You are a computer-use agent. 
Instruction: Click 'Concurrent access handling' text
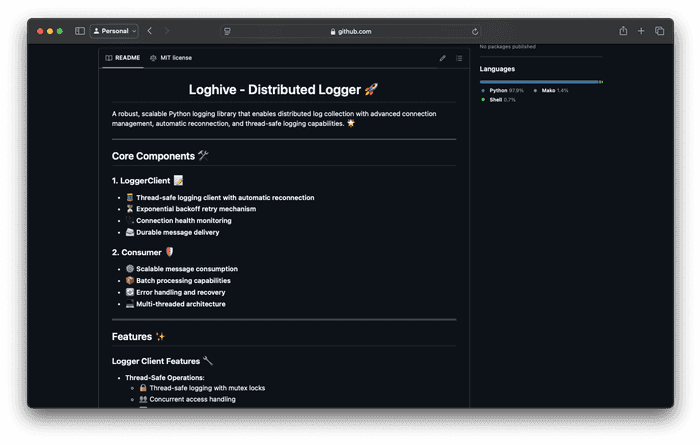192,399
